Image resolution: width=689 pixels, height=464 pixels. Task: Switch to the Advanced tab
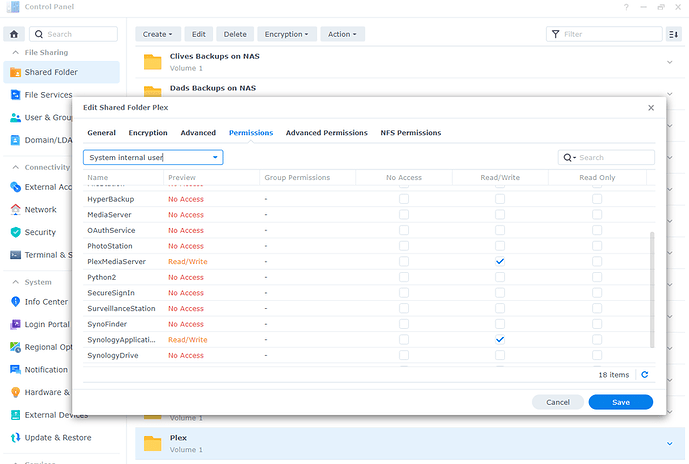pyautogui.click(x=198, y=133)
